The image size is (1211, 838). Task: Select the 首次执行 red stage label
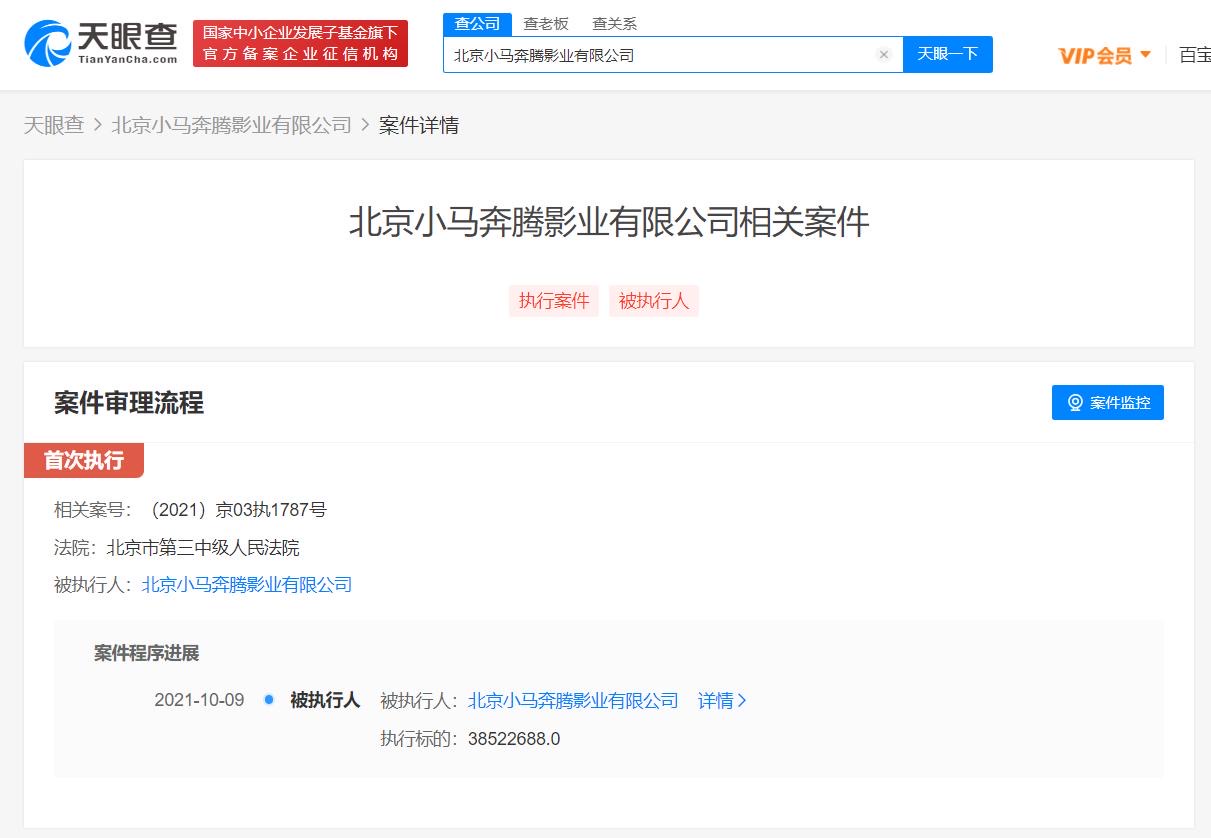(x=84, y=461)
